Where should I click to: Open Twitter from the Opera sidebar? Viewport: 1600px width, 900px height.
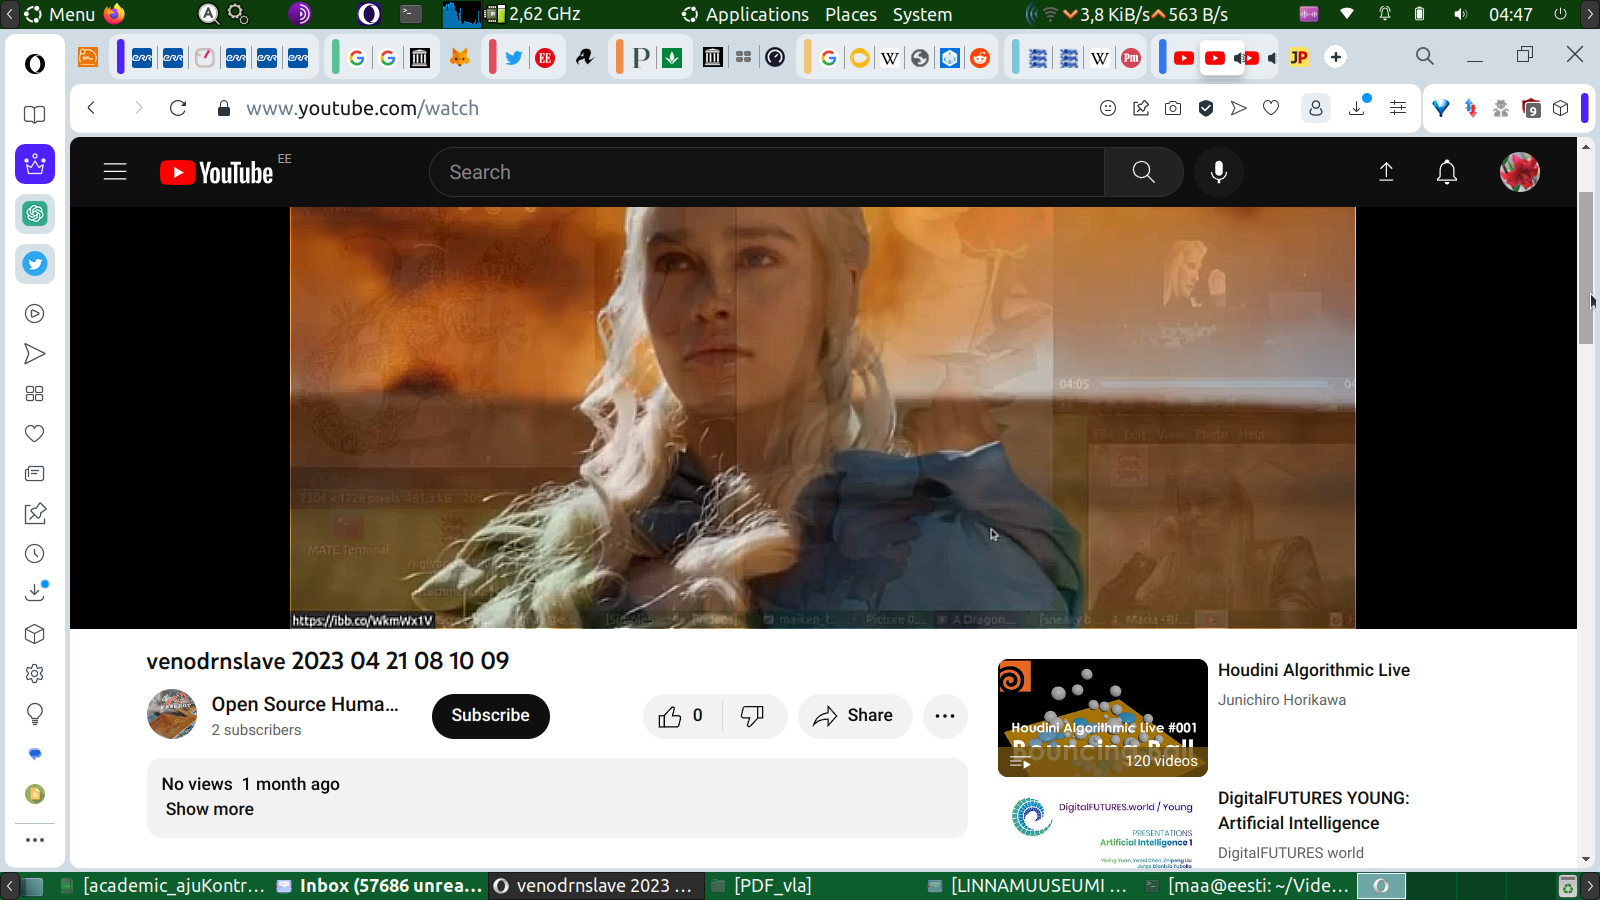pos(35,264)
